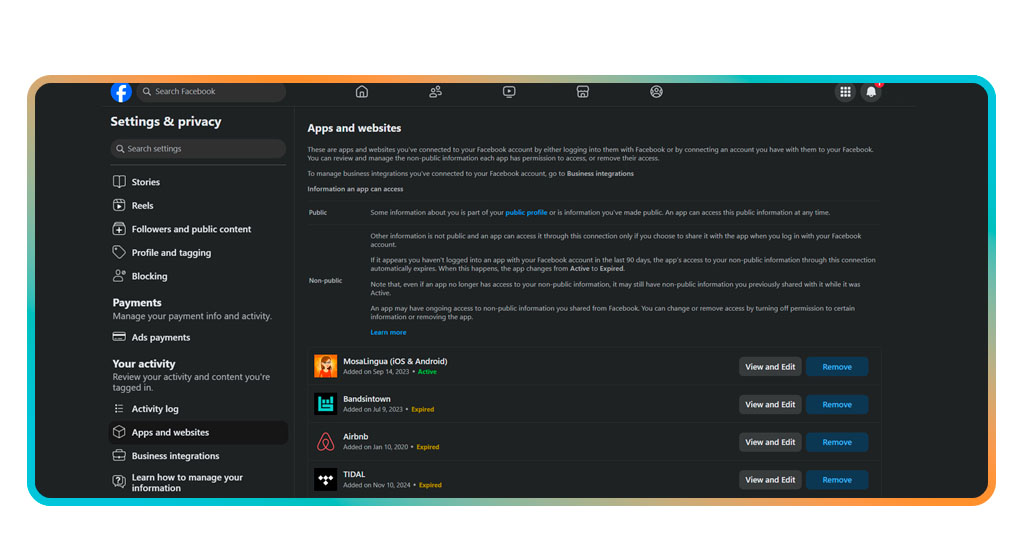Click the MosaLingua app thumbnail

pyautogui.click(x=325, y=366)
